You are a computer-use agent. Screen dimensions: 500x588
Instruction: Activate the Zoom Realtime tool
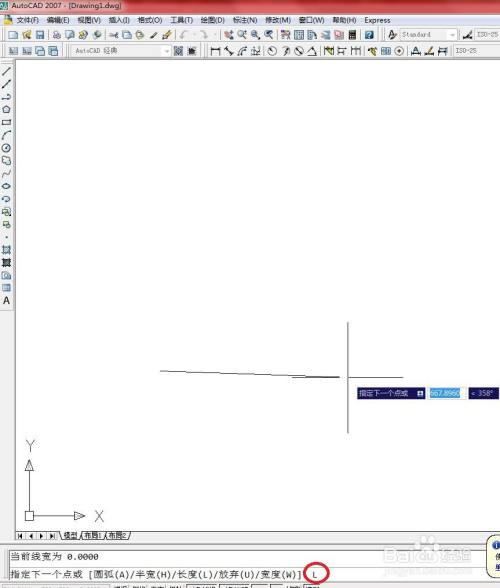tap(242, 35)
